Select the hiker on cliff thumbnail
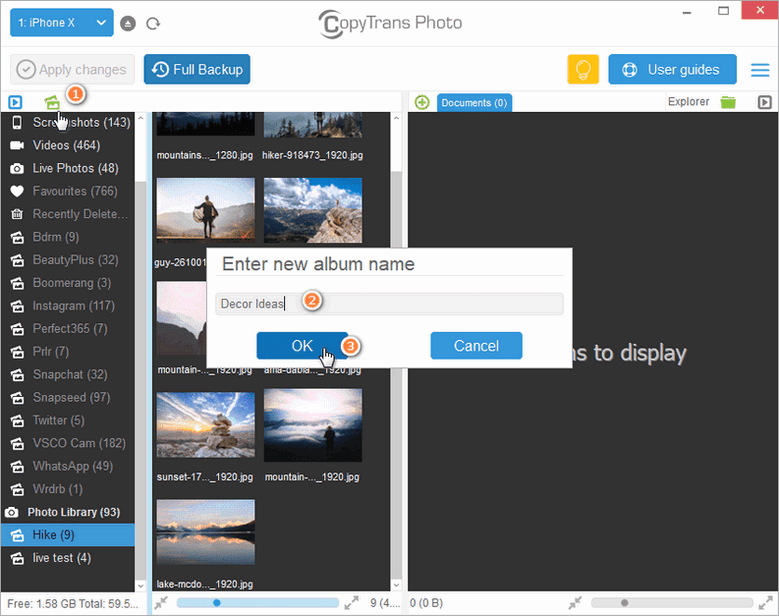779x616 pixels. pyautogui.click(x=313, y=211)
